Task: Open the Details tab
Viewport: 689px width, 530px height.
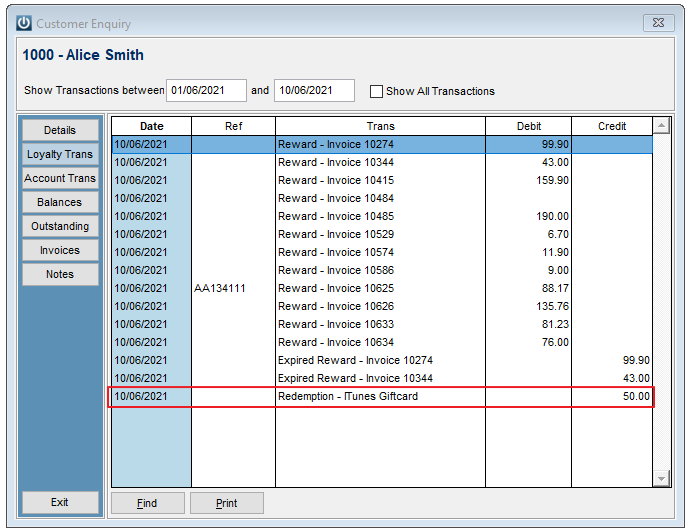Action: tap(60, 130)
